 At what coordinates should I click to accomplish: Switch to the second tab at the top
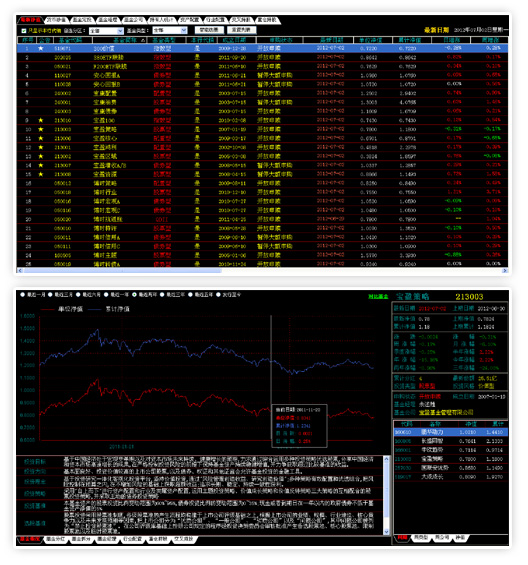[57, 20]
